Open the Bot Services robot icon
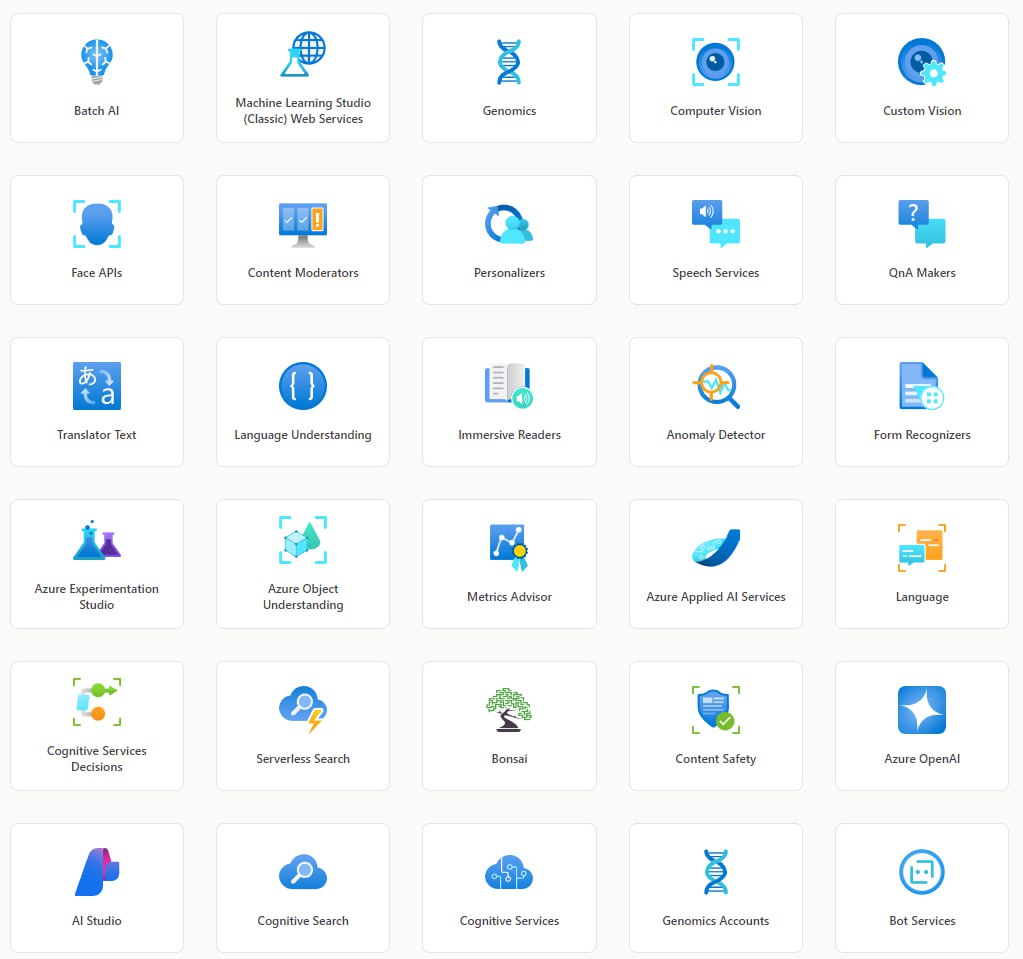1023x959 pixels. [922, 872]
